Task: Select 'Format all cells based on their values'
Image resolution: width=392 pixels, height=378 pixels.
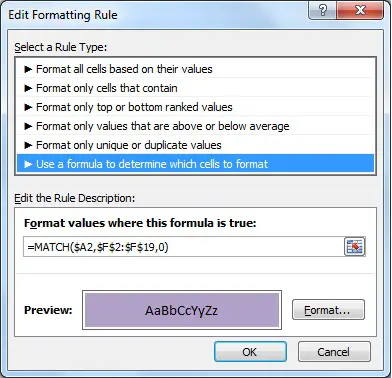Action: tap(196, 69)
